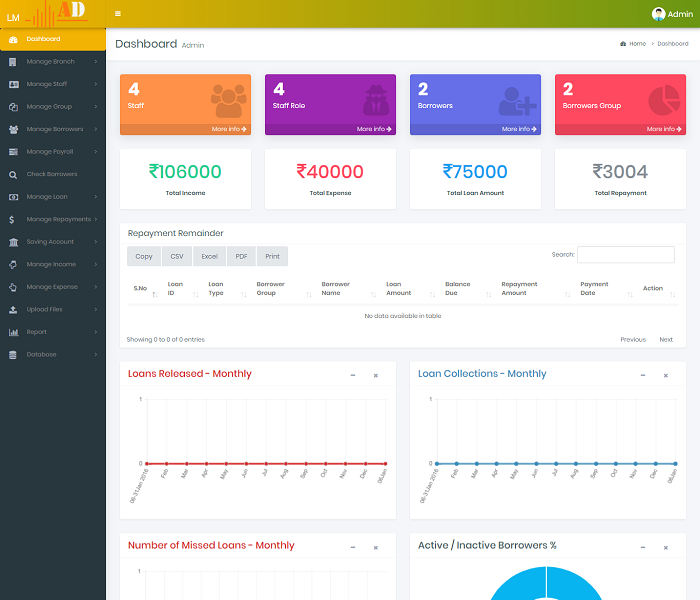Click the Copy export button
700x600 pixels.
click(144, 256)
